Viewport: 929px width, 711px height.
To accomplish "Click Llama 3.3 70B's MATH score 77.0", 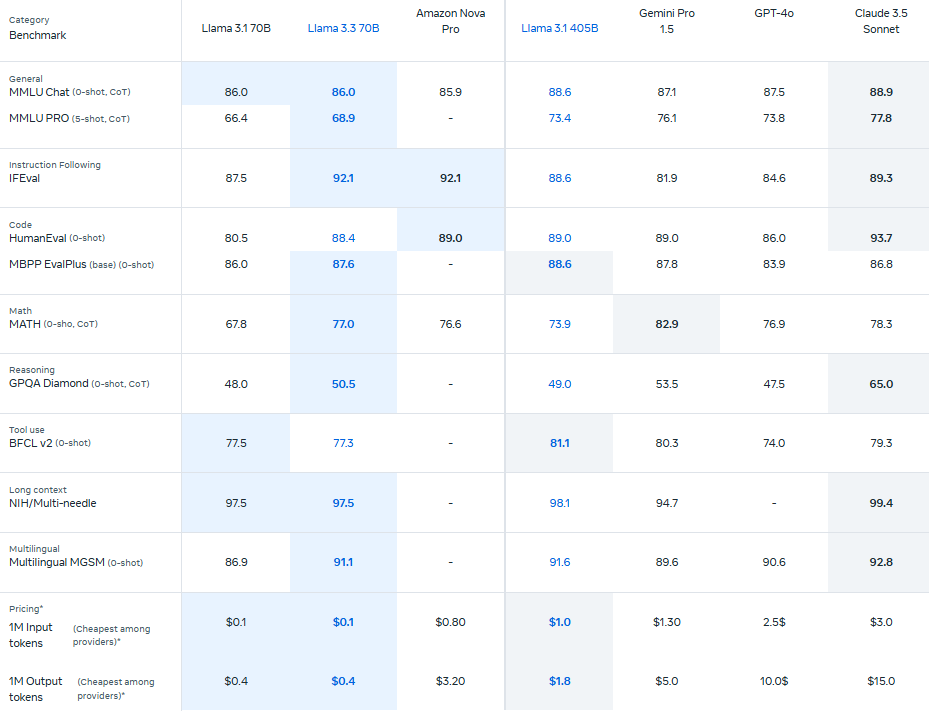I will click(x=343, y=324).
